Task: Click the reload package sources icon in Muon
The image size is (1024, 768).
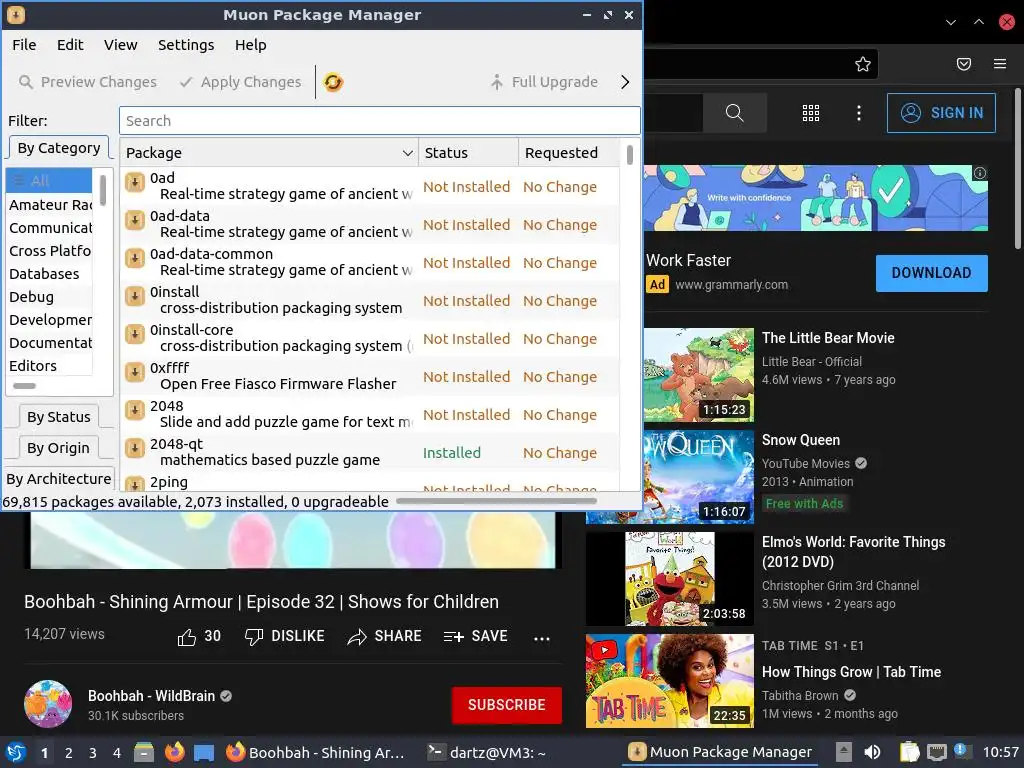Action: (333, 82)
